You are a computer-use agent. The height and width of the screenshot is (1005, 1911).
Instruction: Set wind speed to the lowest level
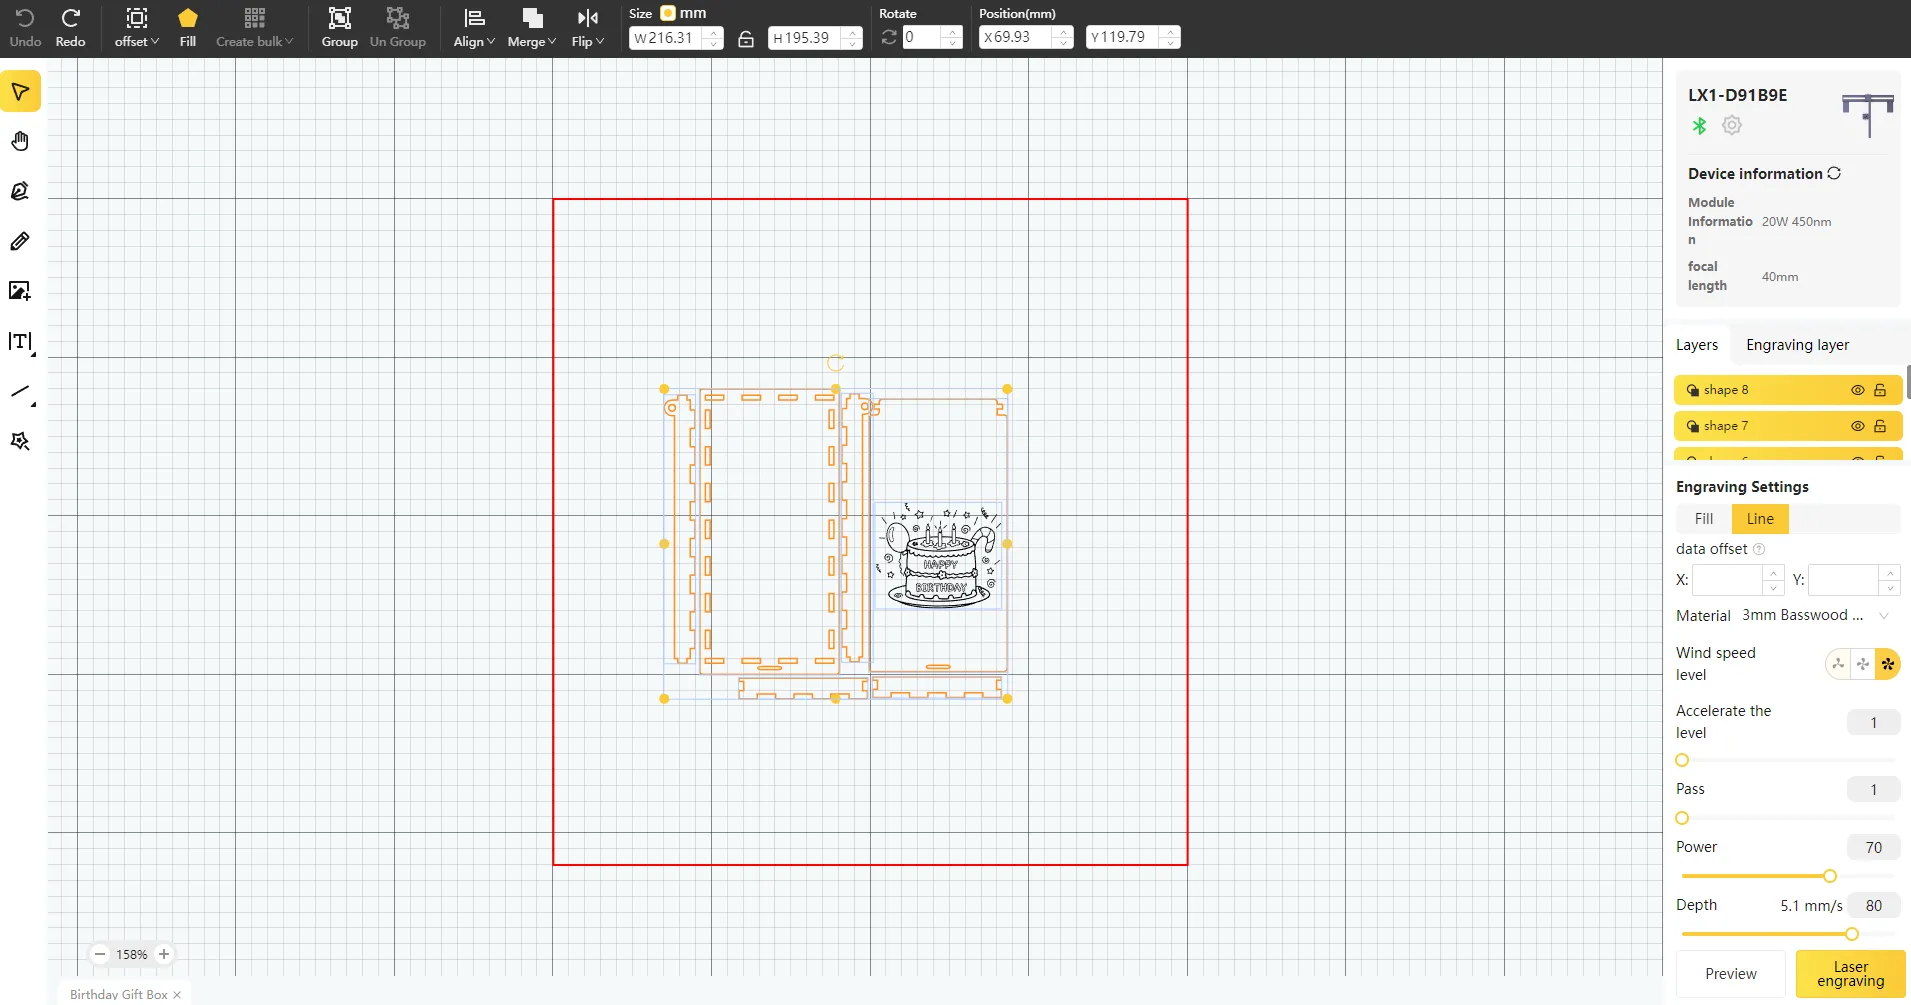1838,664
